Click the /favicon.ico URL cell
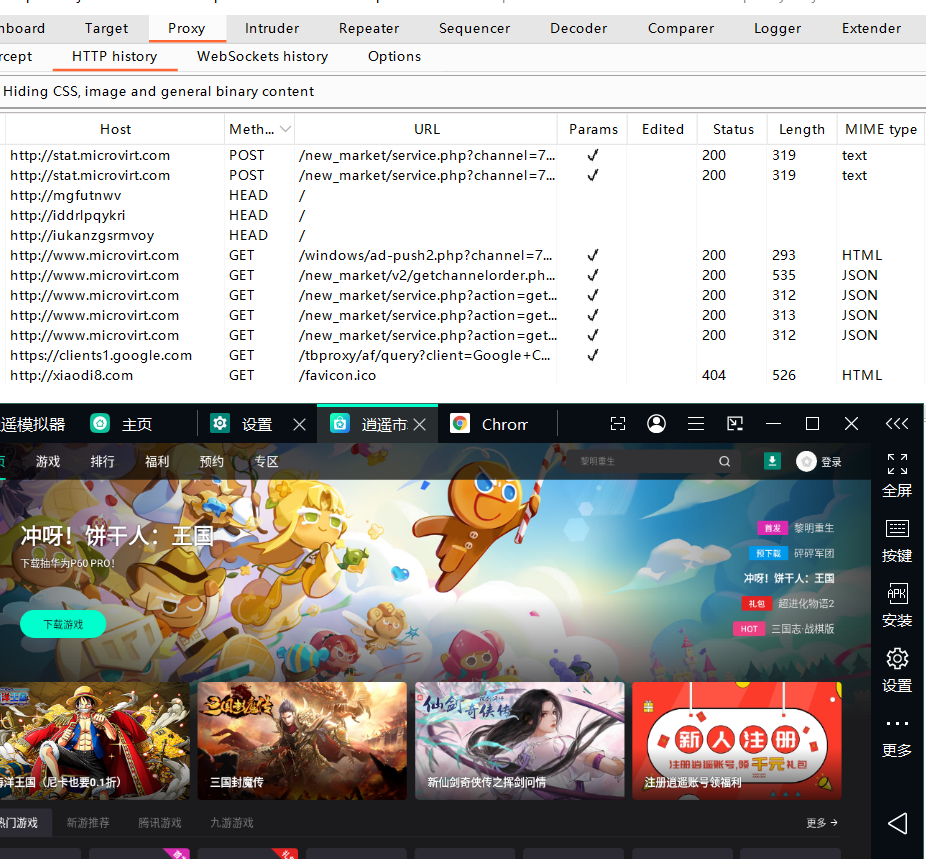The image size is (926, 859). pos(337,375)
